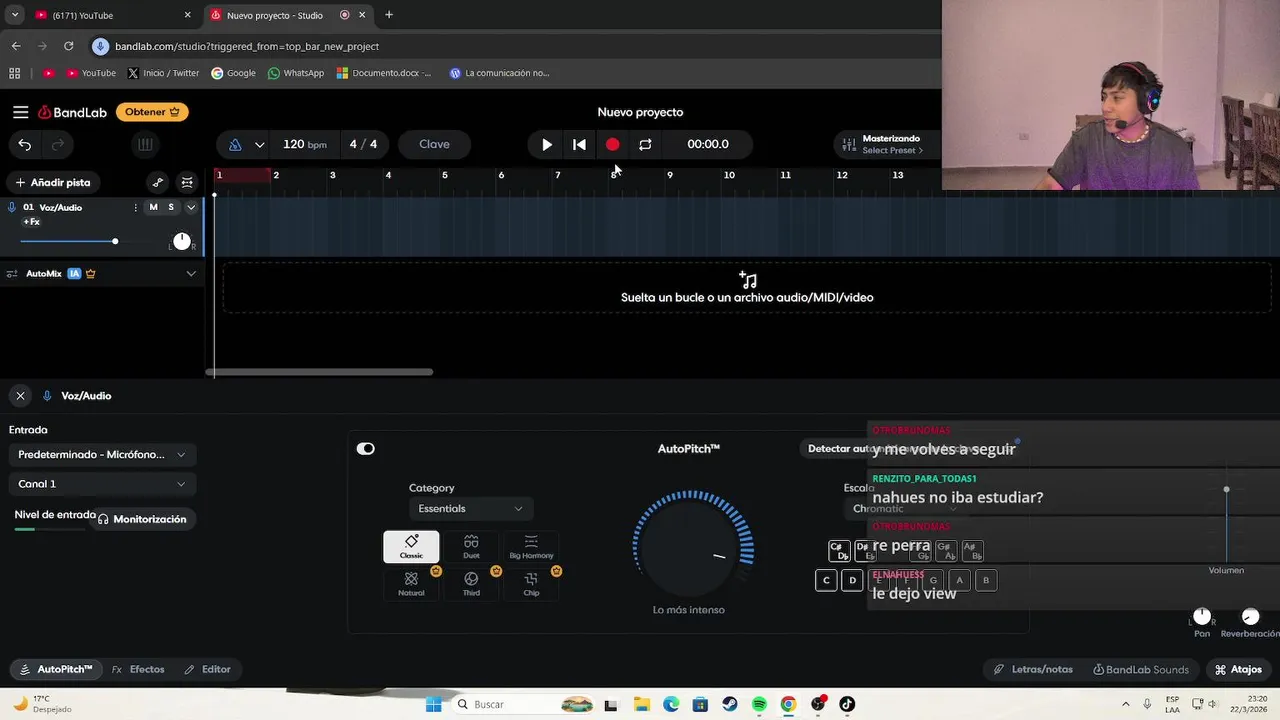This screenshot has height=720, width=1280.
Task: Open the automation curve tool
Action: point(157,182)
